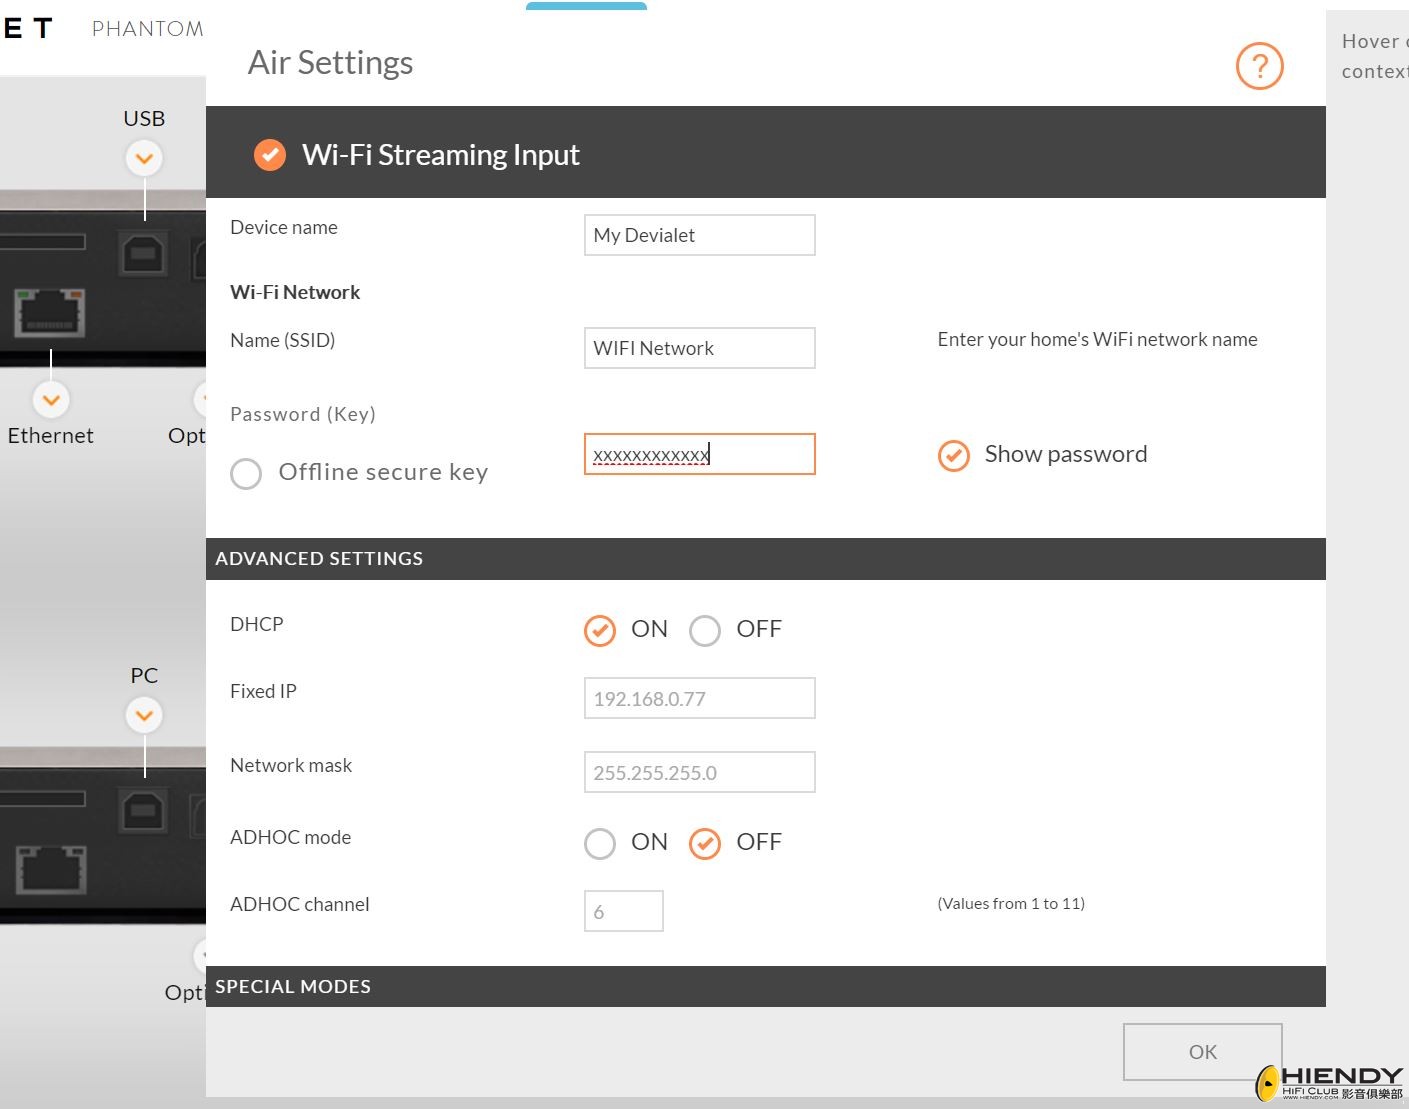Select the Offline secure key radio button

pyautogui.click(x=246, y=473)
